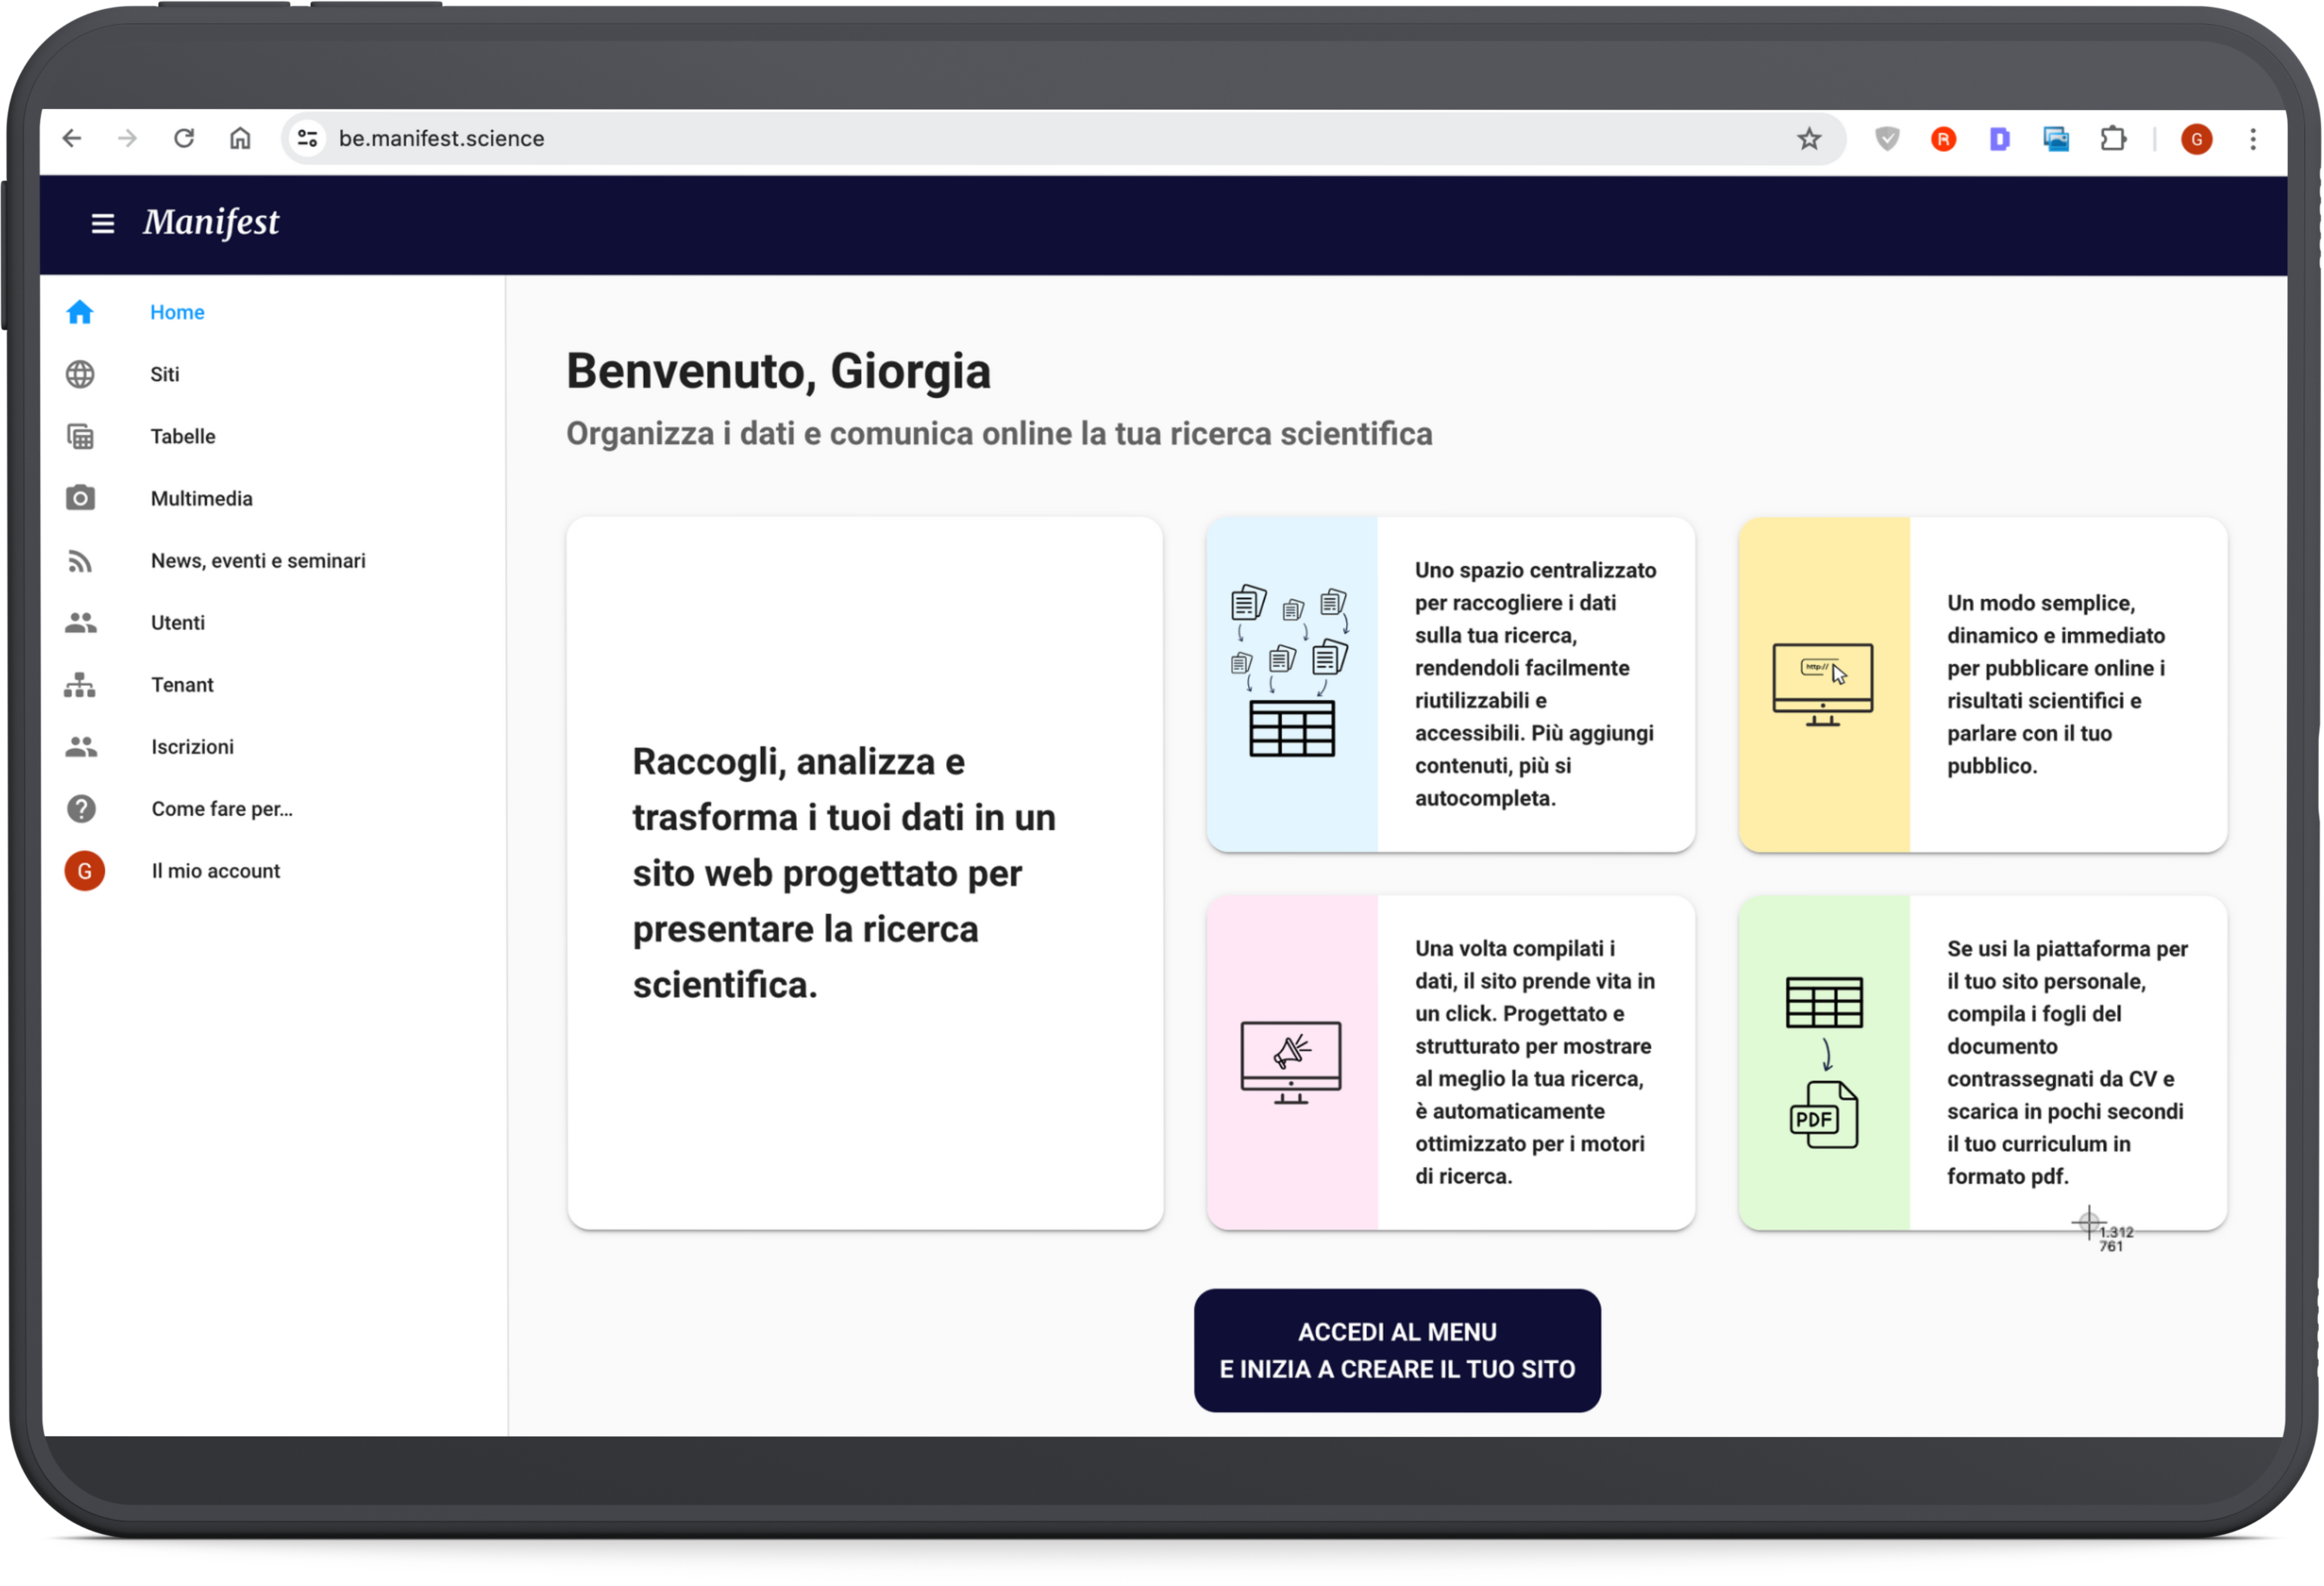This screenshot has height=1586, width=2324.
Task: Bookmark this page with the star icon
Action: click(x=1810, y=138)
